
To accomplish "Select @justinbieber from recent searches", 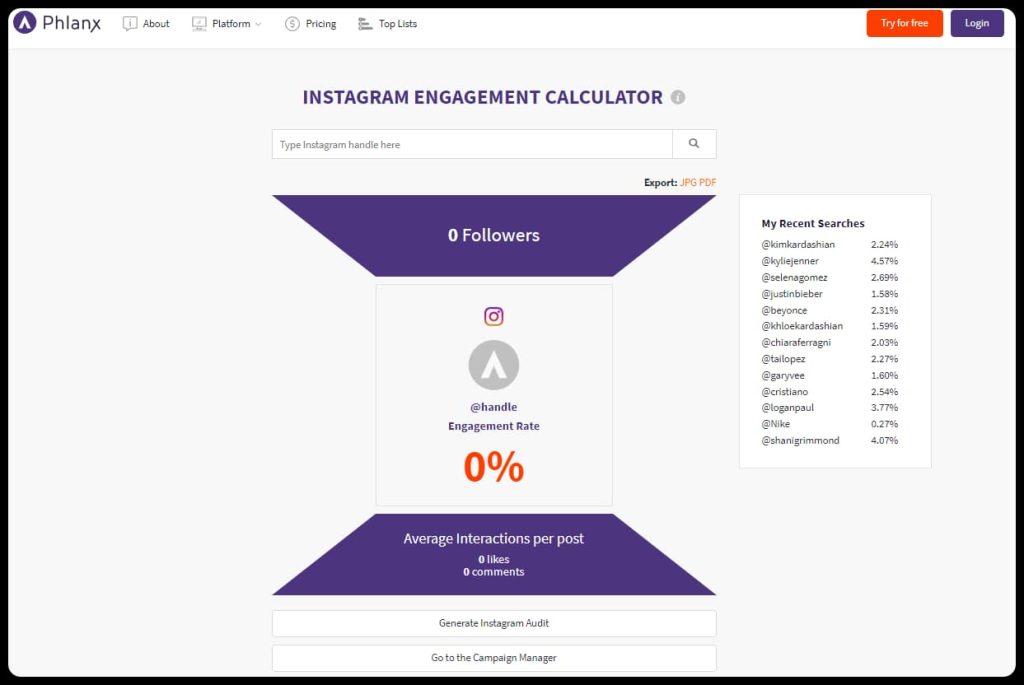I will point(792,294).
